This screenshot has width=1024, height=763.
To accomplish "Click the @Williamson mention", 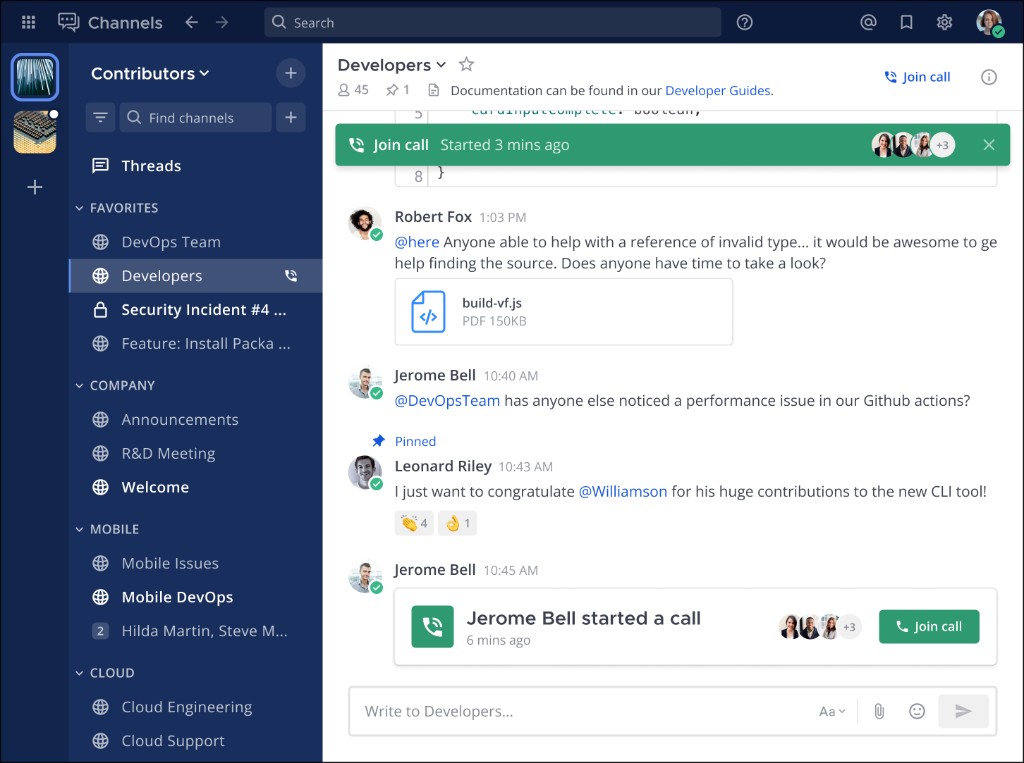I will pos(623,491).
